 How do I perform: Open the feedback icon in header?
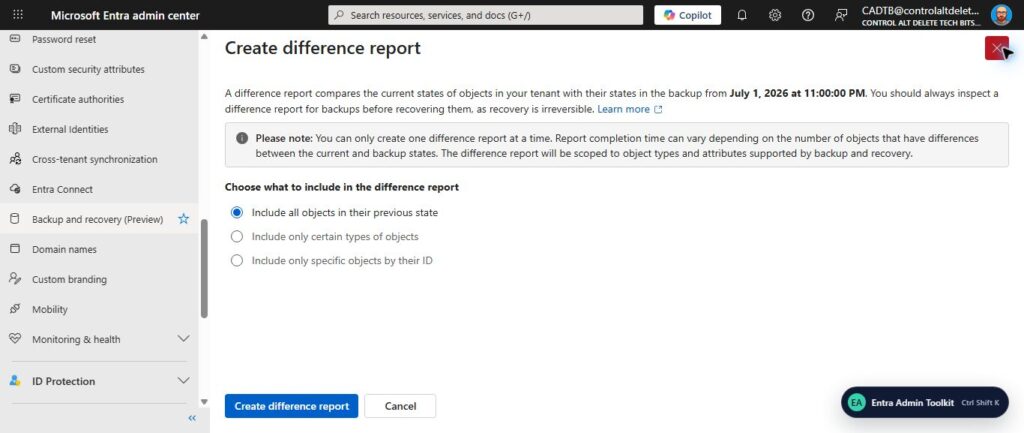tap(841, 15)
